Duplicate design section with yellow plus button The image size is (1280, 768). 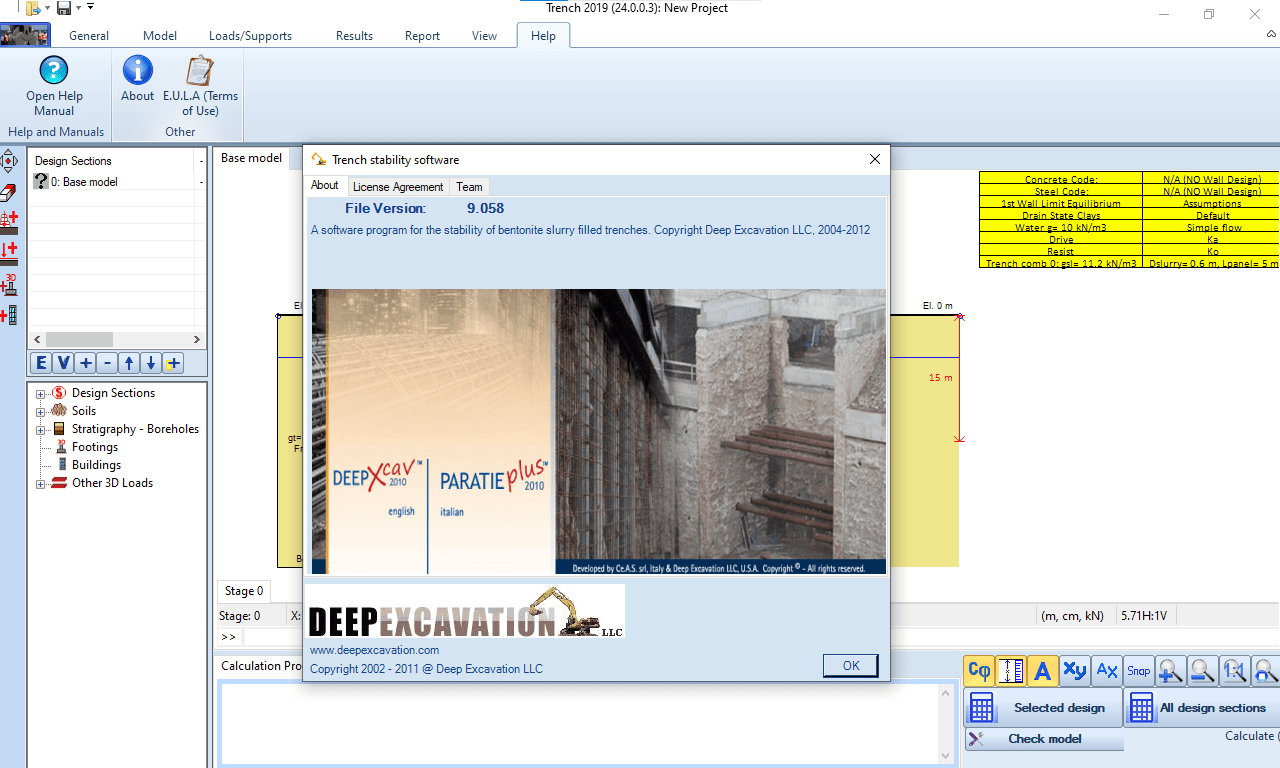[173, 363]
